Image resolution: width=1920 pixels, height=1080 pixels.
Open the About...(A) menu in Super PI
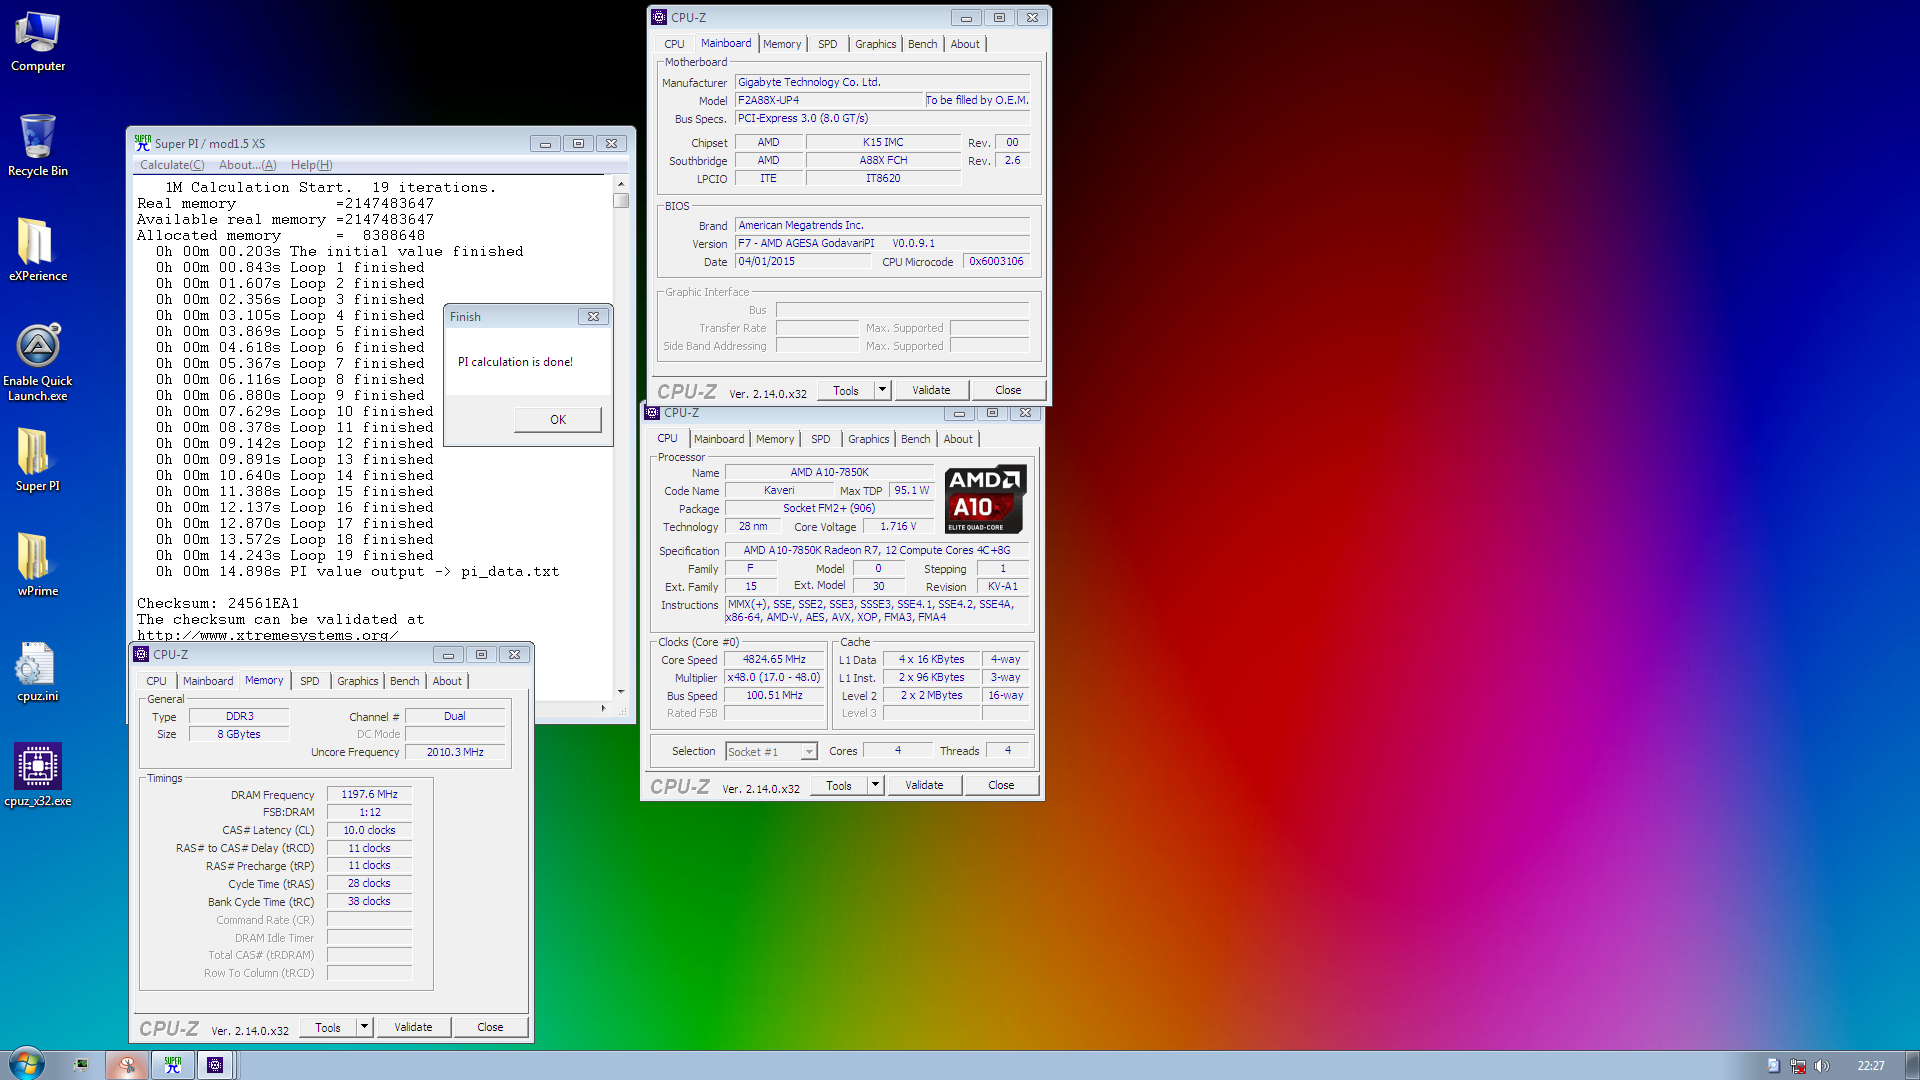coord(248,165)
